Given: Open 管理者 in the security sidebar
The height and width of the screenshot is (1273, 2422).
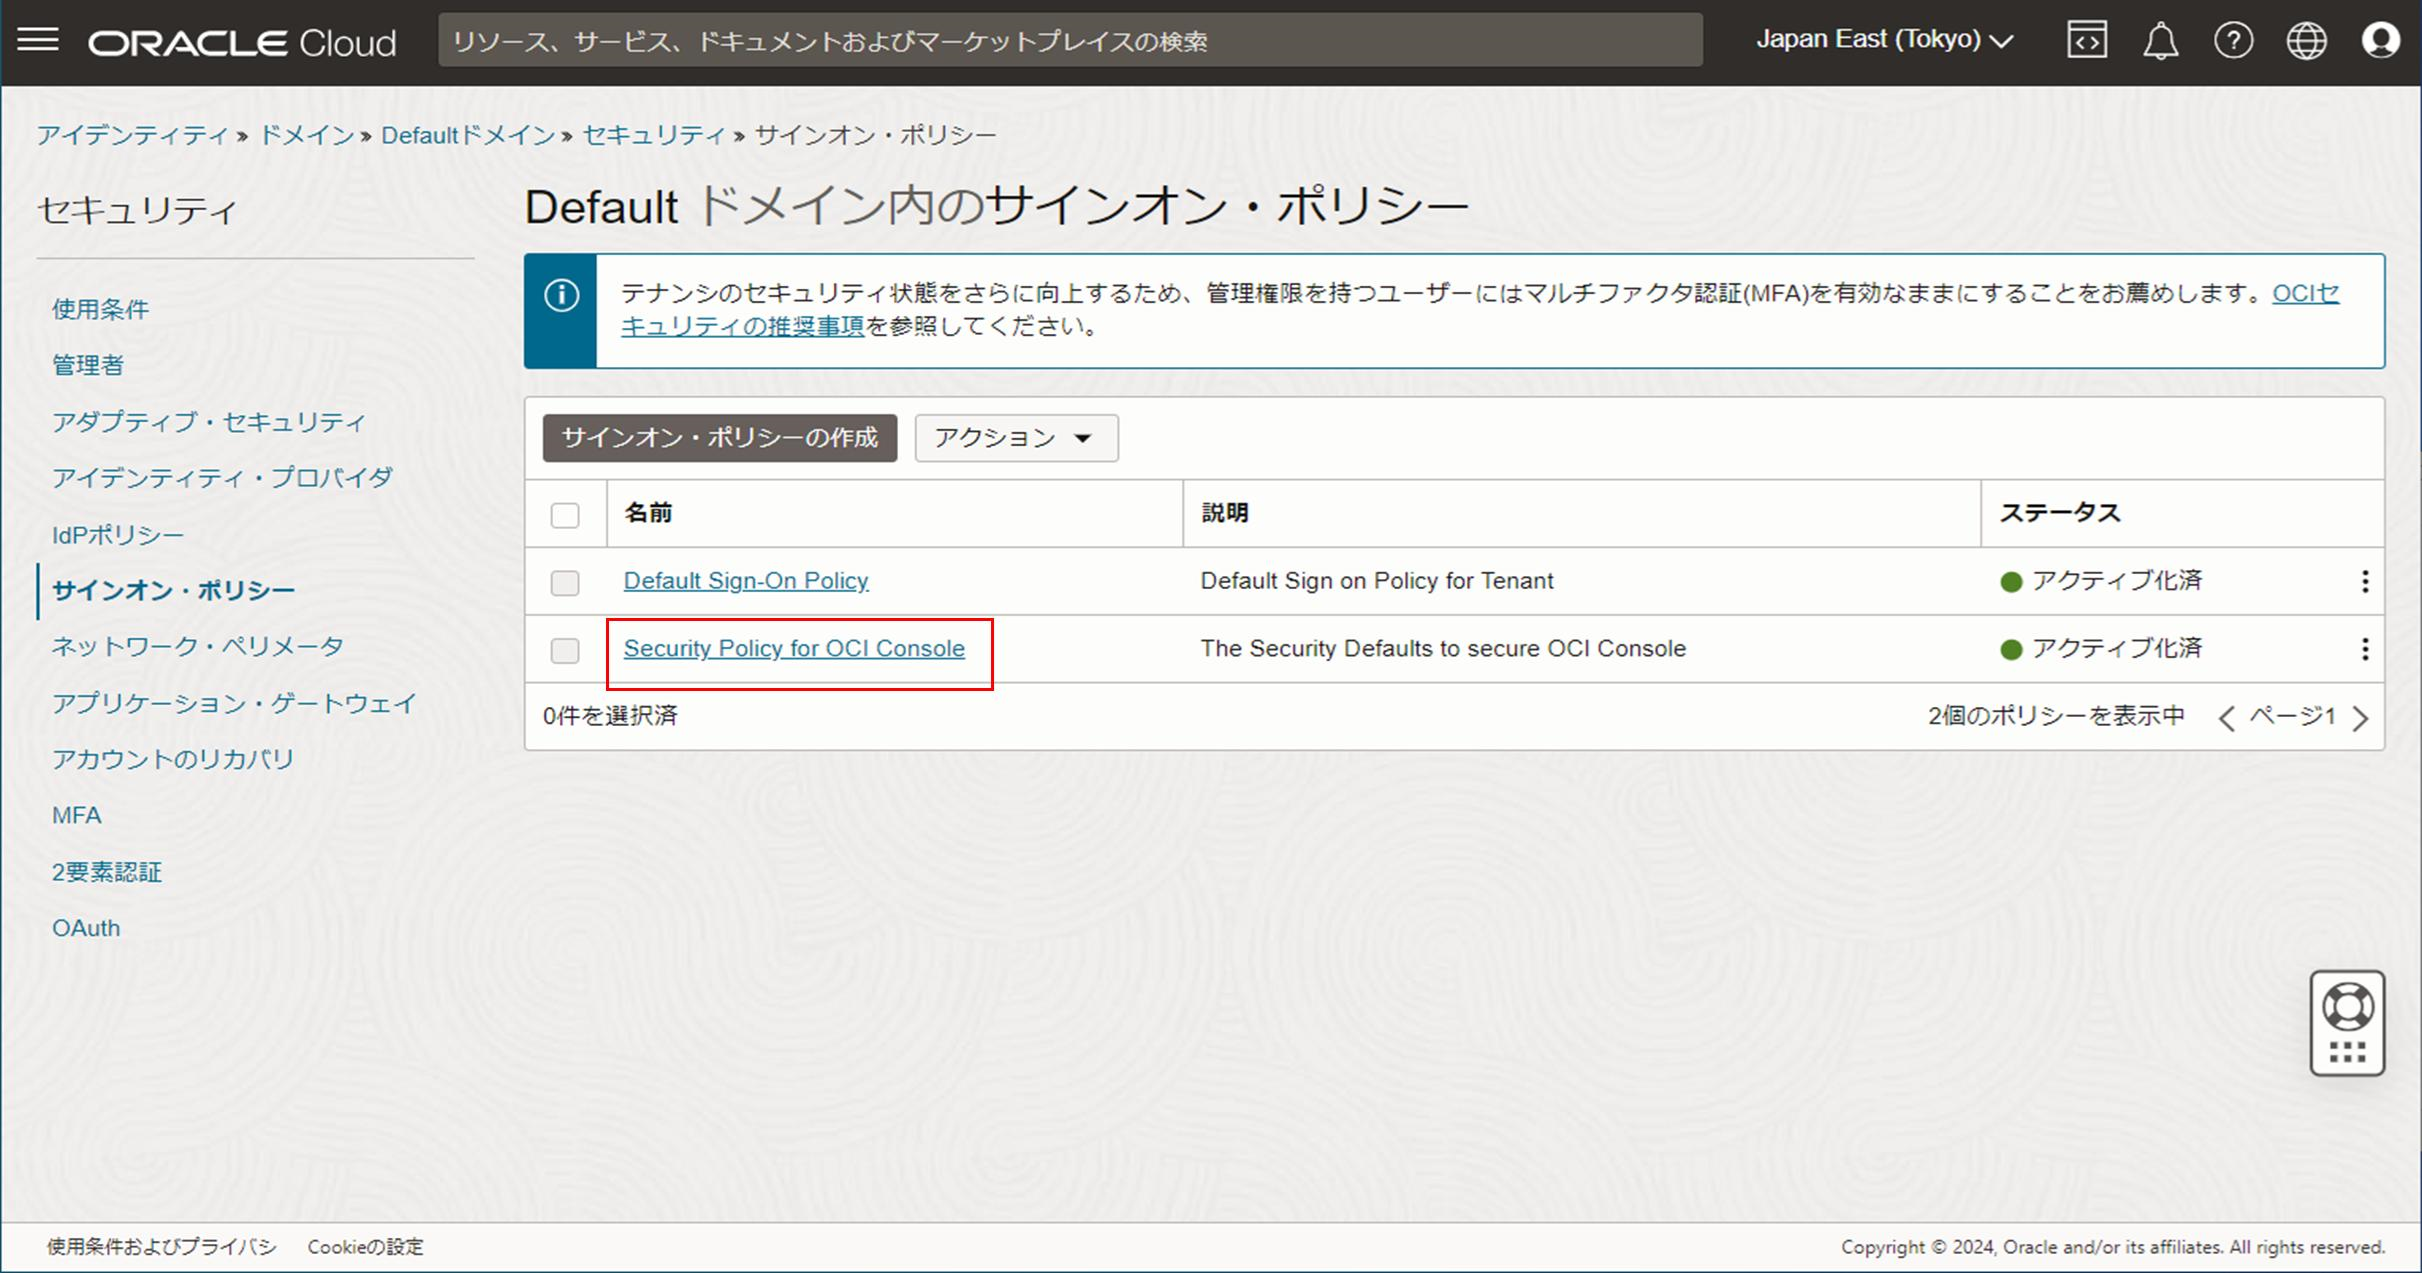Looking at the screenshot, I should (88, 365).
